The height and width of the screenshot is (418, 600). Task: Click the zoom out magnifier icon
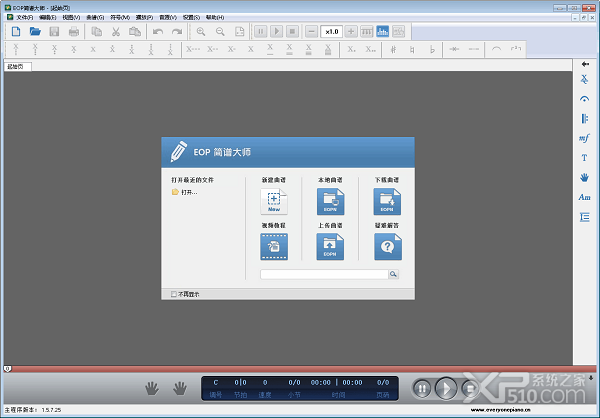[x=220, y=31]
